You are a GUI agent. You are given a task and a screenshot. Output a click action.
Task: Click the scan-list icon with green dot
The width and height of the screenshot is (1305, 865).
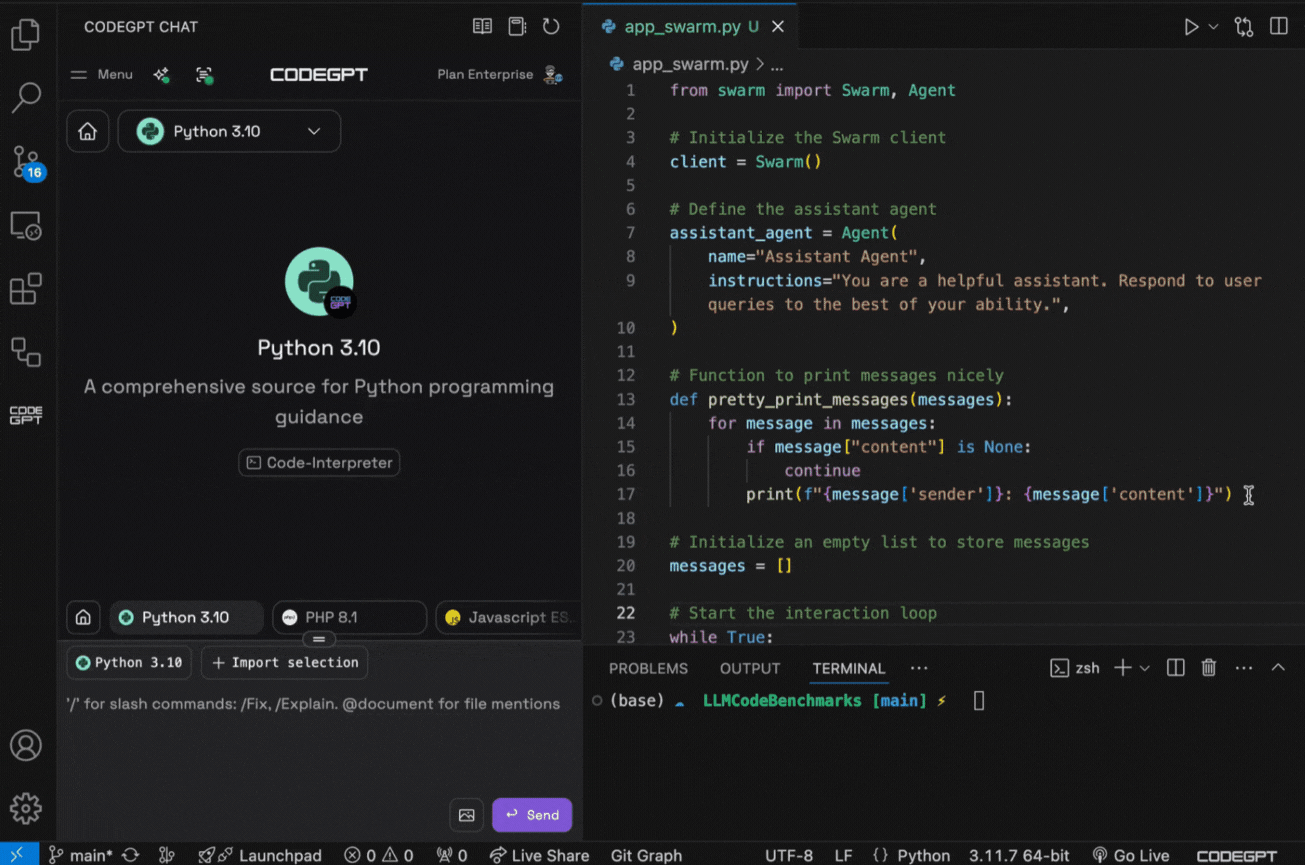(204, 75)
